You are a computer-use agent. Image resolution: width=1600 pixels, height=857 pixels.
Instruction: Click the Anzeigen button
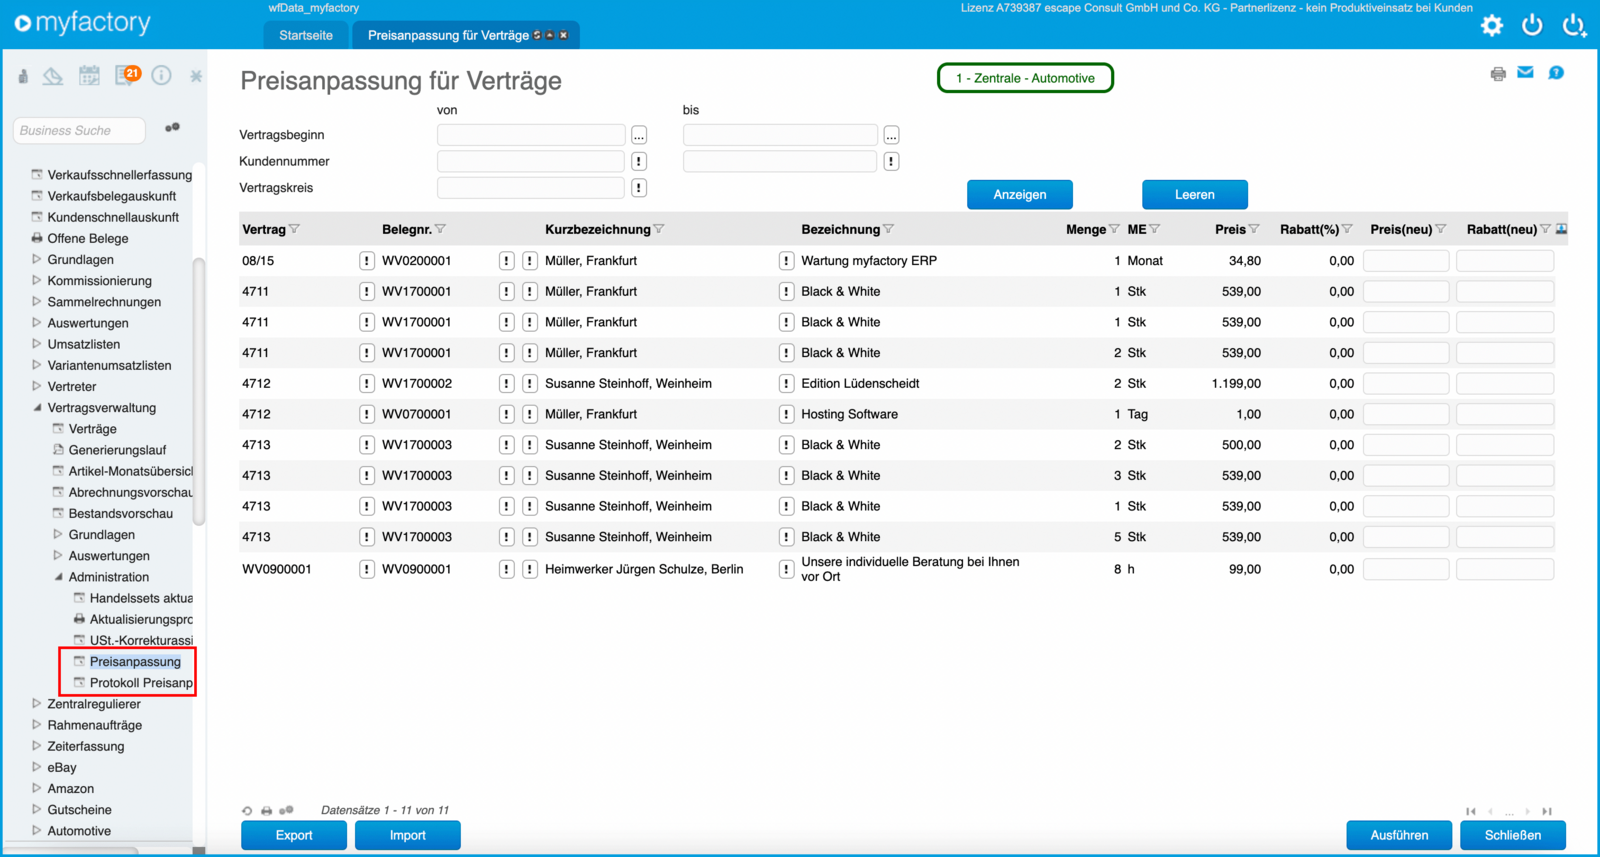tap(1020, 195)
